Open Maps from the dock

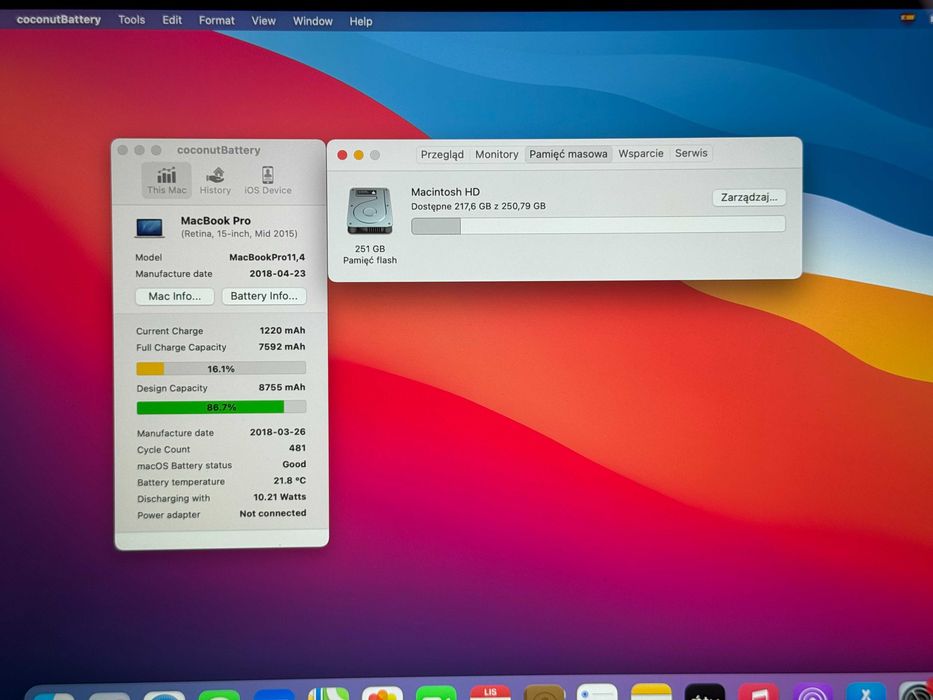(x=328, y=693)
